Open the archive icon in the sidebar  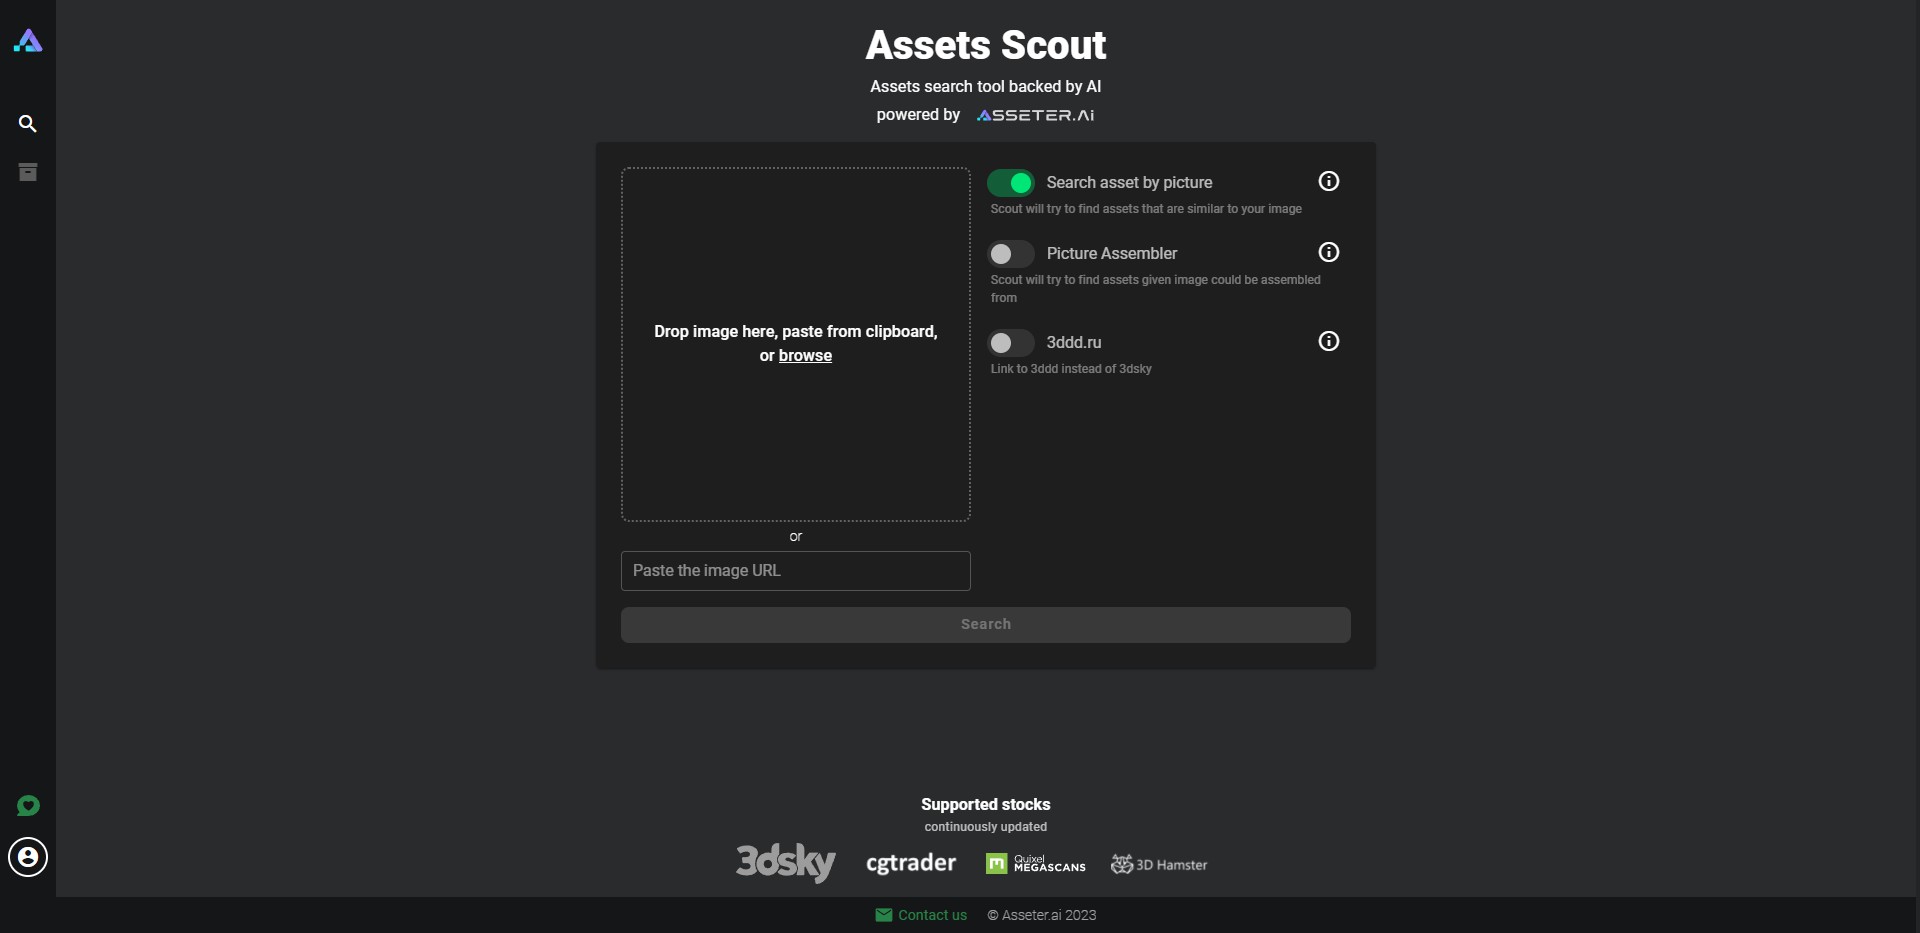click(27, 171)
